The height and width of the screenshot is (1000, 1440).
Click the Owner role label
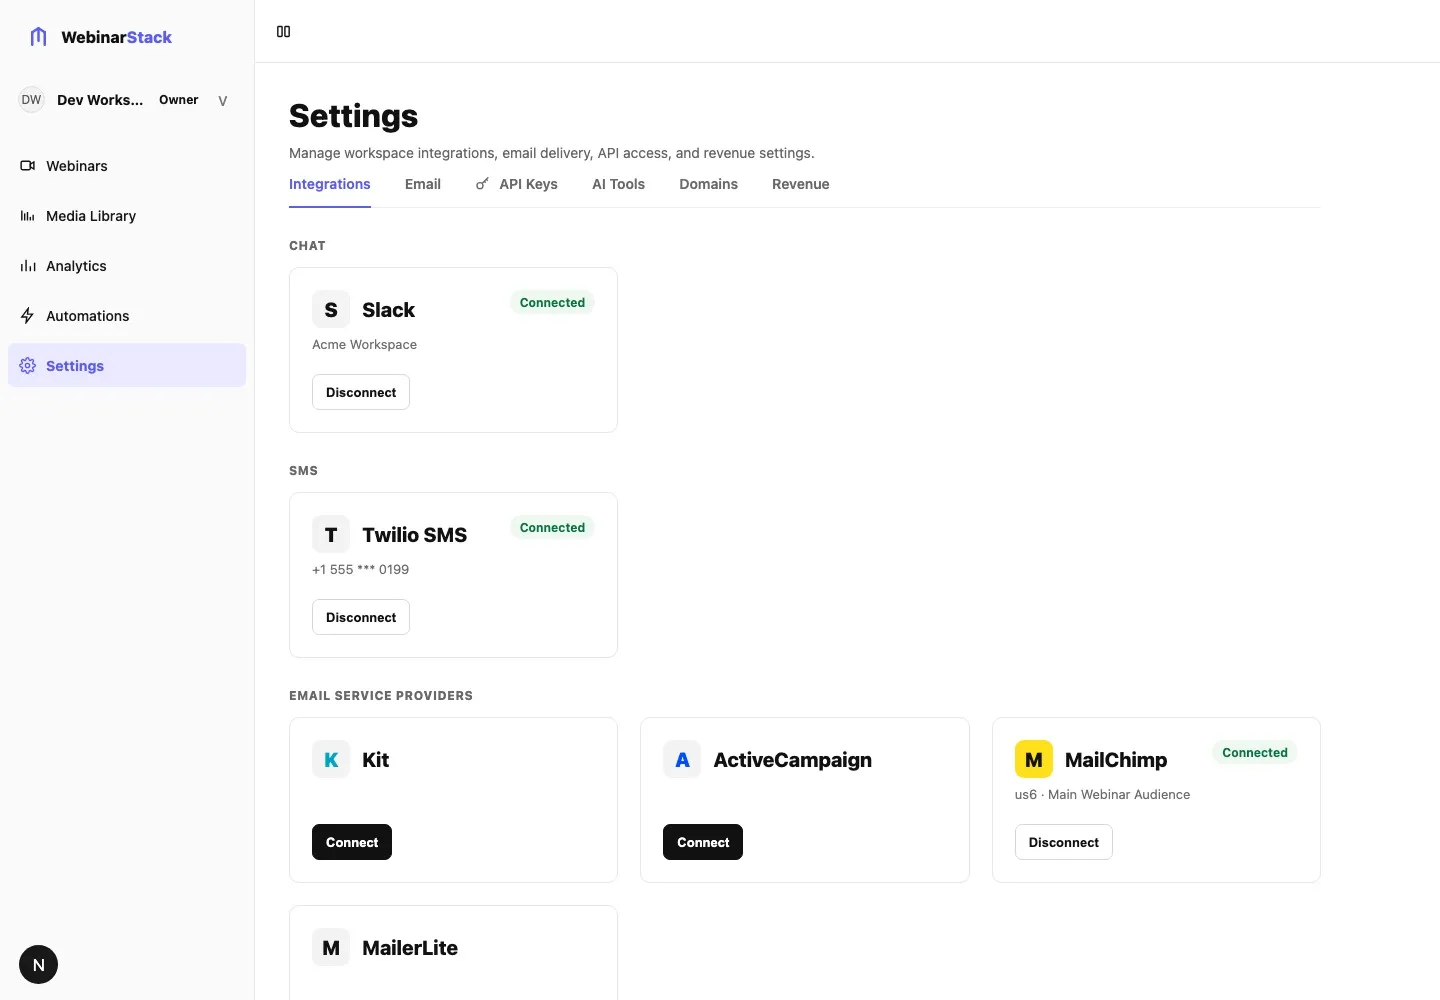click(x=179, y=100)
